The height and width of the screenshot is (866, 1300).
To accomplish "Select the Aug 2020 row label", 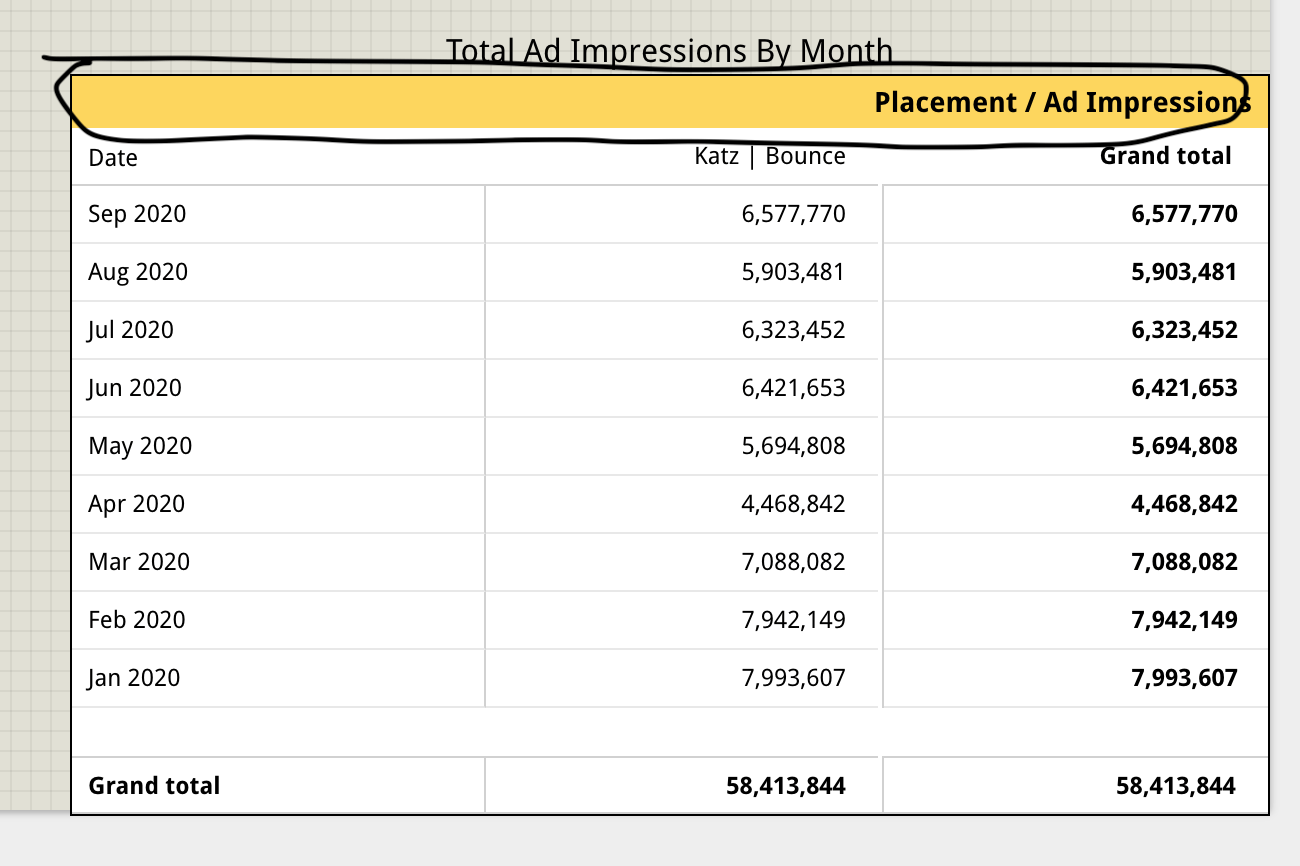I will click(138, 271).
